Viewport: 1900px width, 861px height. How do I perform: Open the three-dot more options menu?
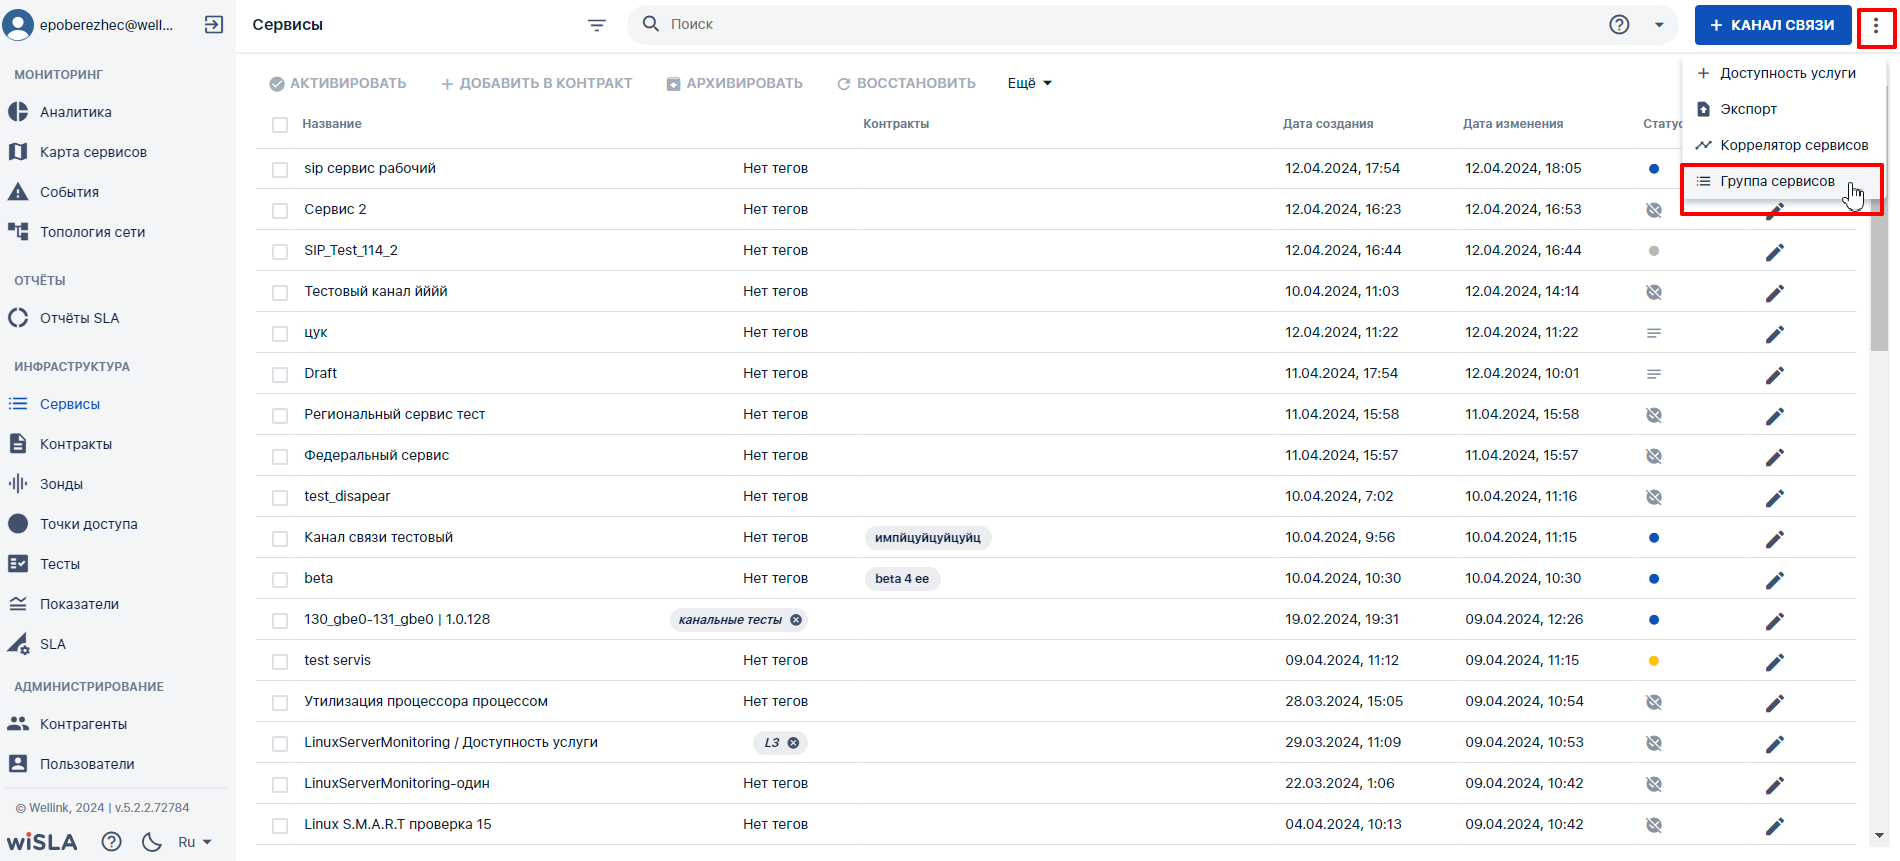pos(1876,25)
